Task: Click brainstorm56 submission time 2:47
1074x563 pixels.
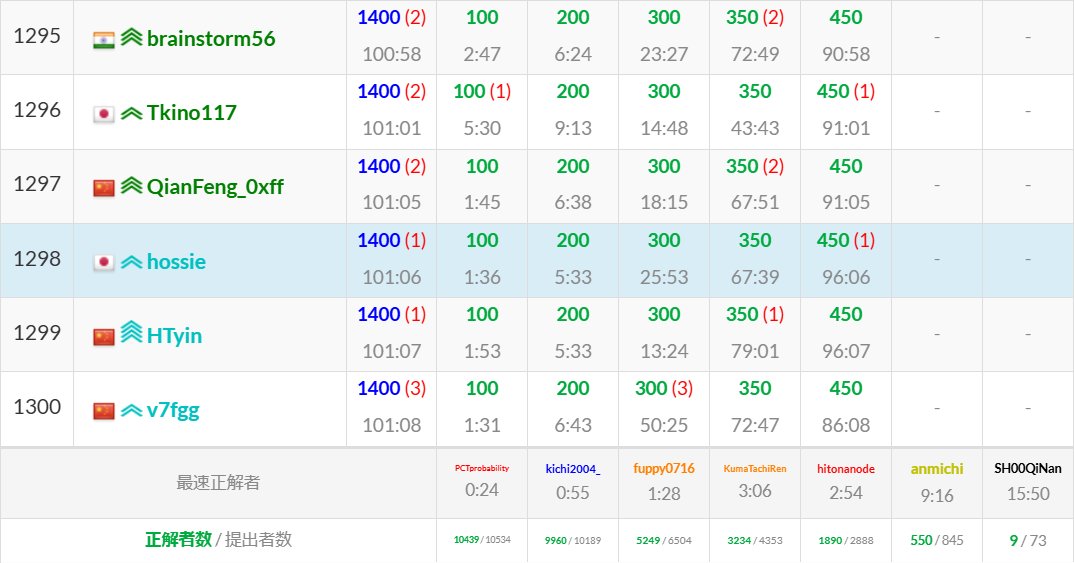Action: point(482,54)
